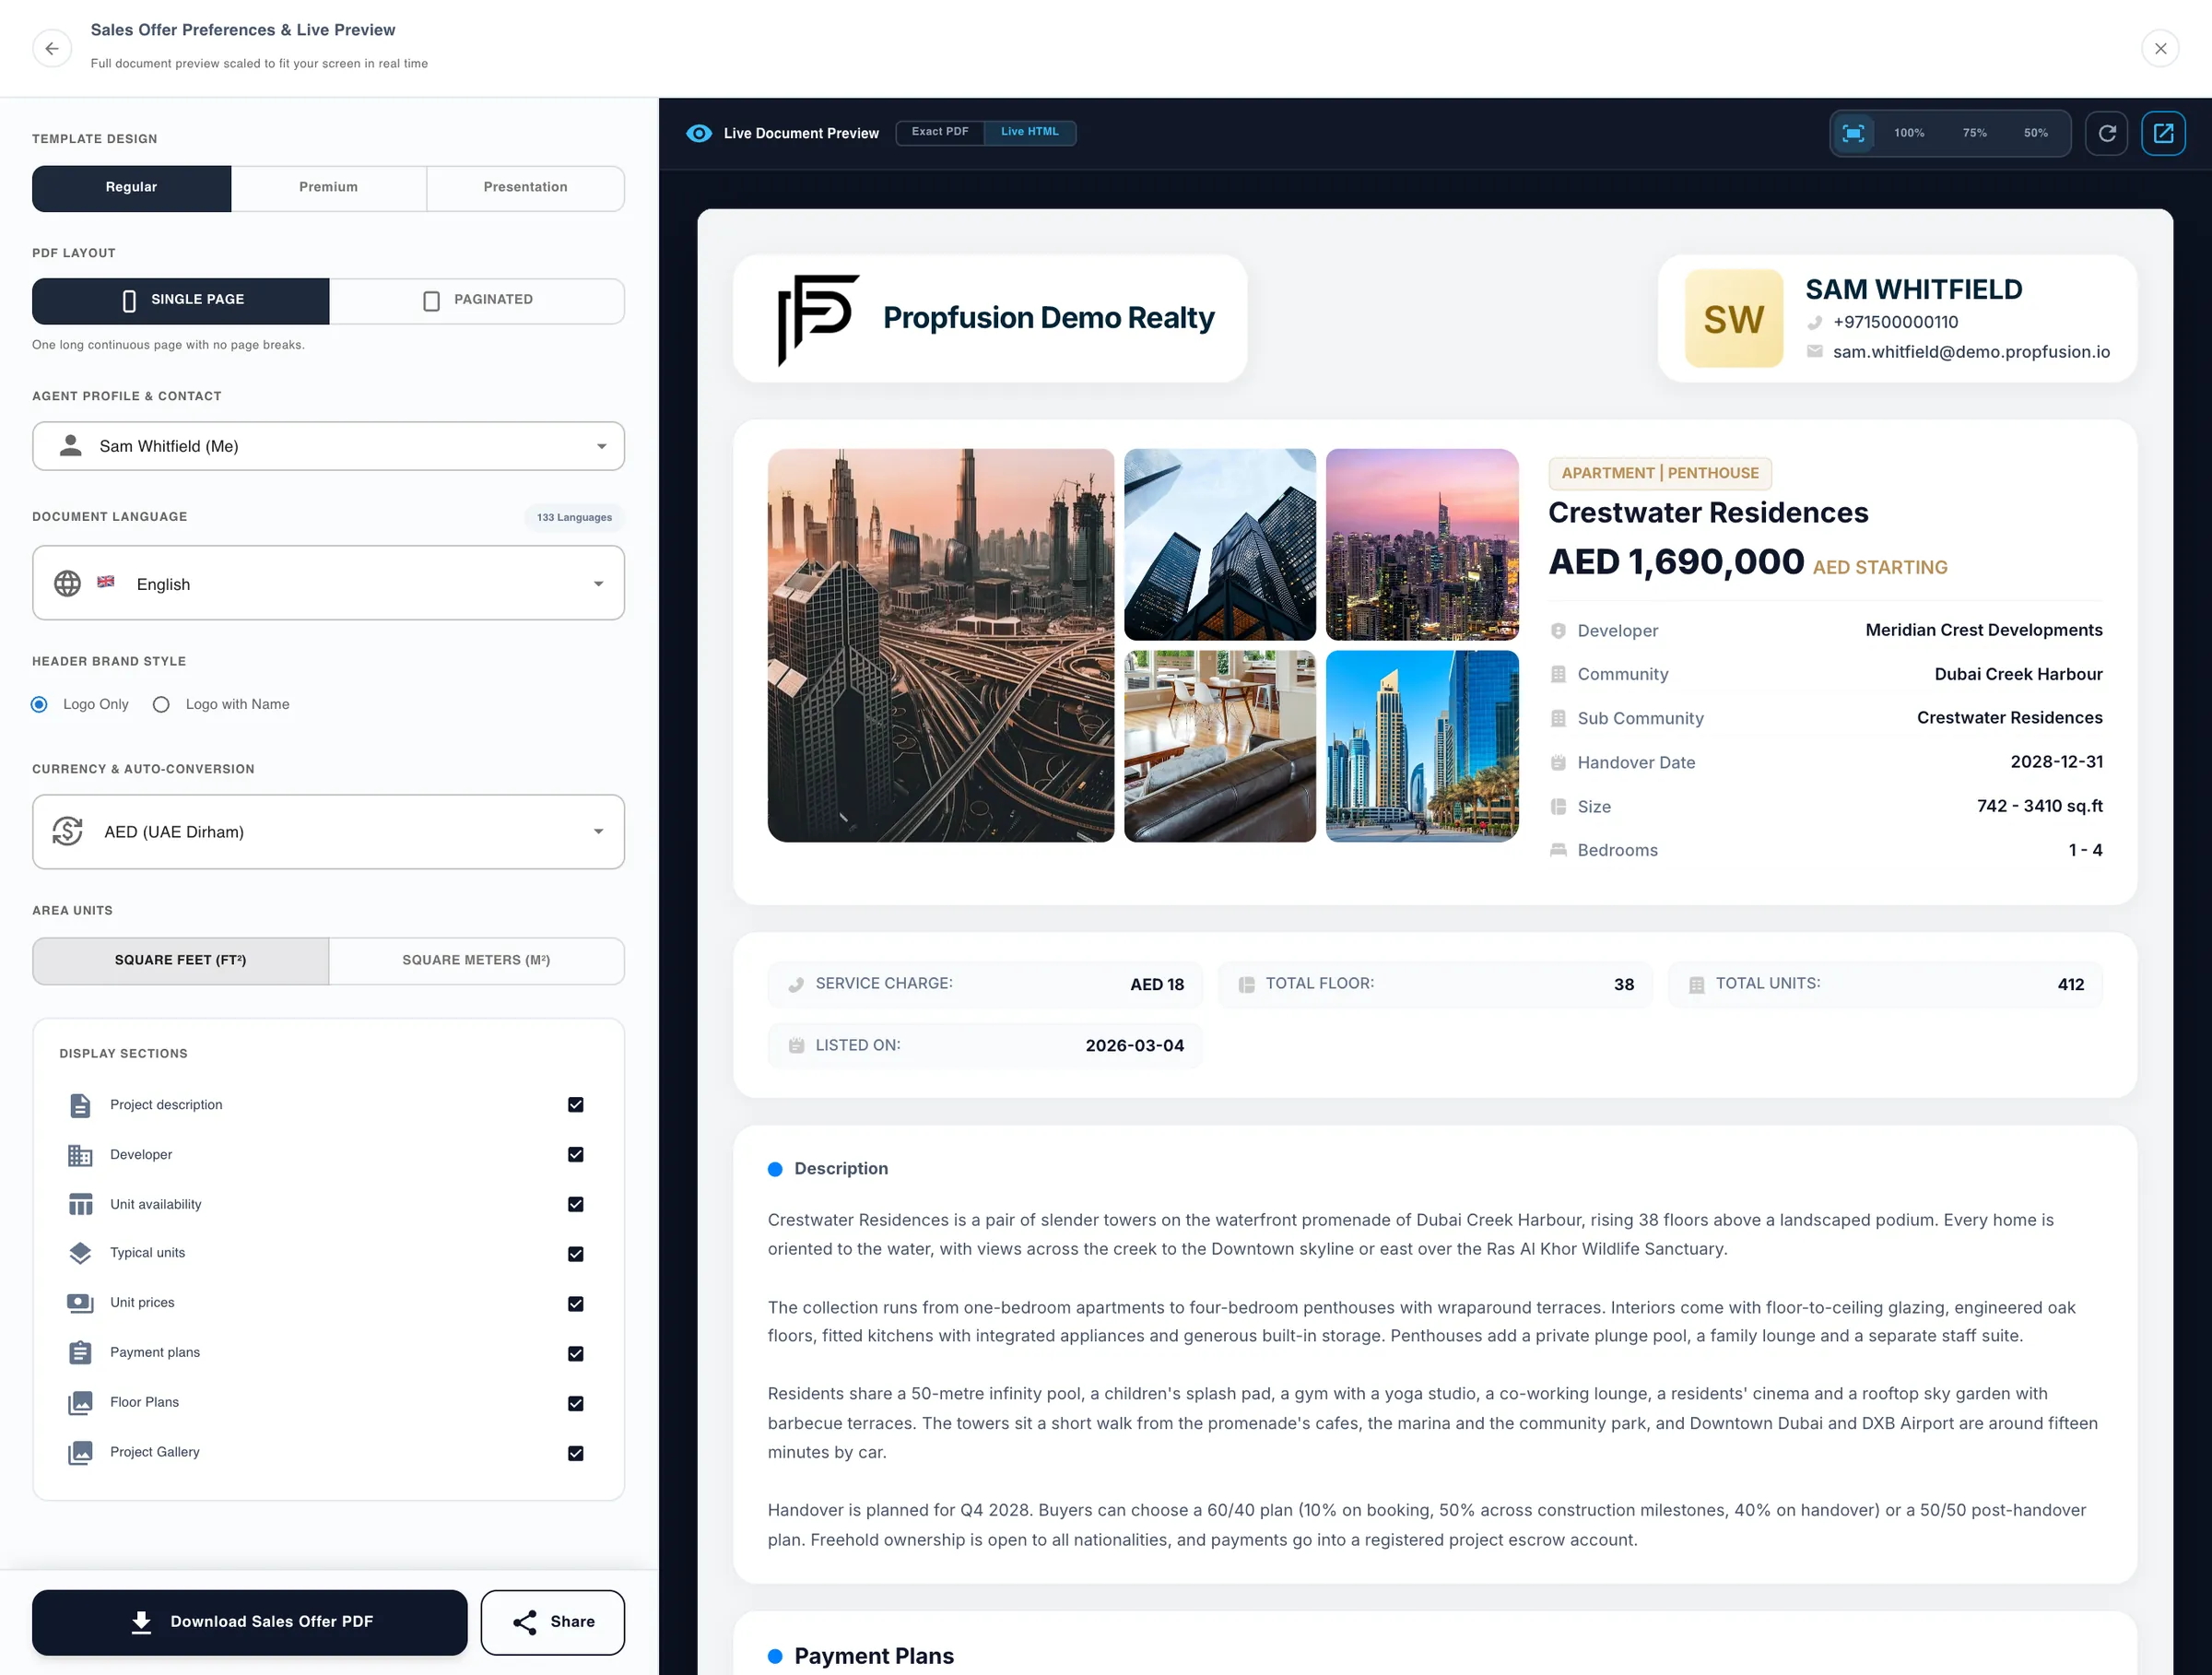Select Square Meters (M²) area unit
This screenshot has height=1675, width=2212.
(476, 960)
